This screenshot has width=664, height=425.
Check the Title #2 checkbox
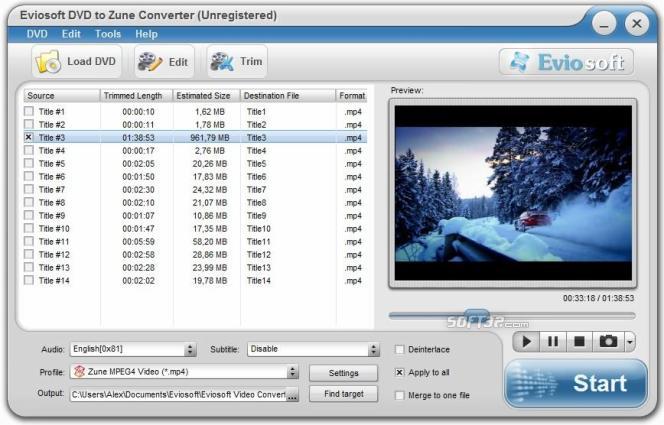click(x=29, y=124)
